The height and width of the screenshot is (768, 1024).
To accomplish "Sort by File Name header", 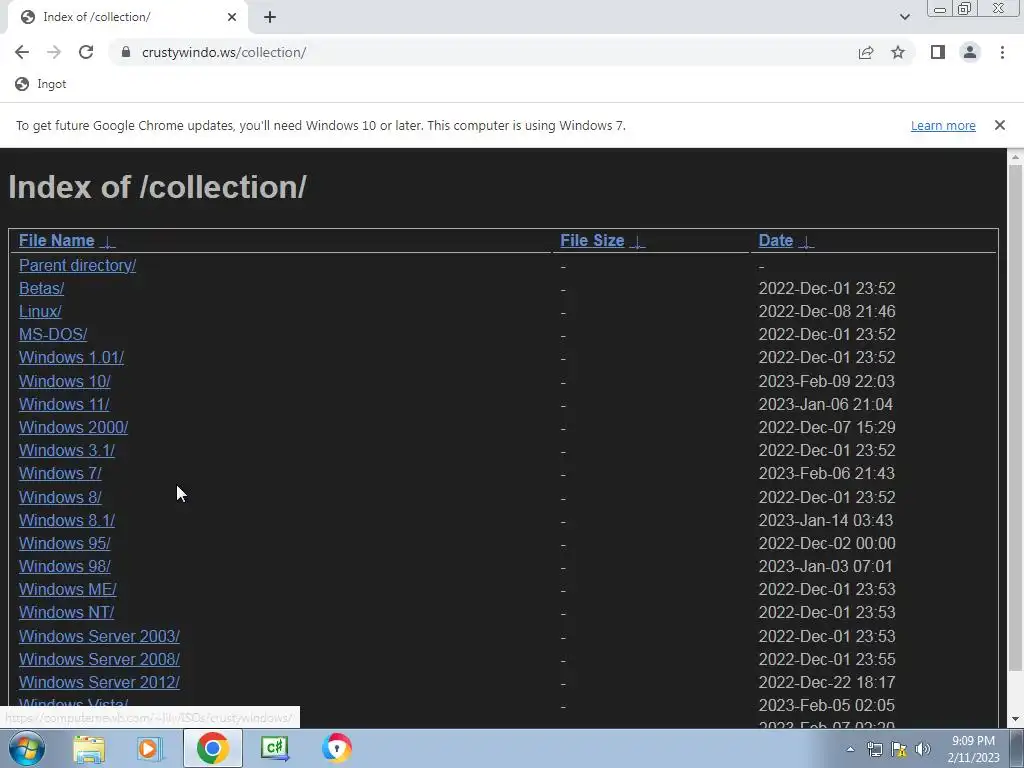I will point(57,240).
